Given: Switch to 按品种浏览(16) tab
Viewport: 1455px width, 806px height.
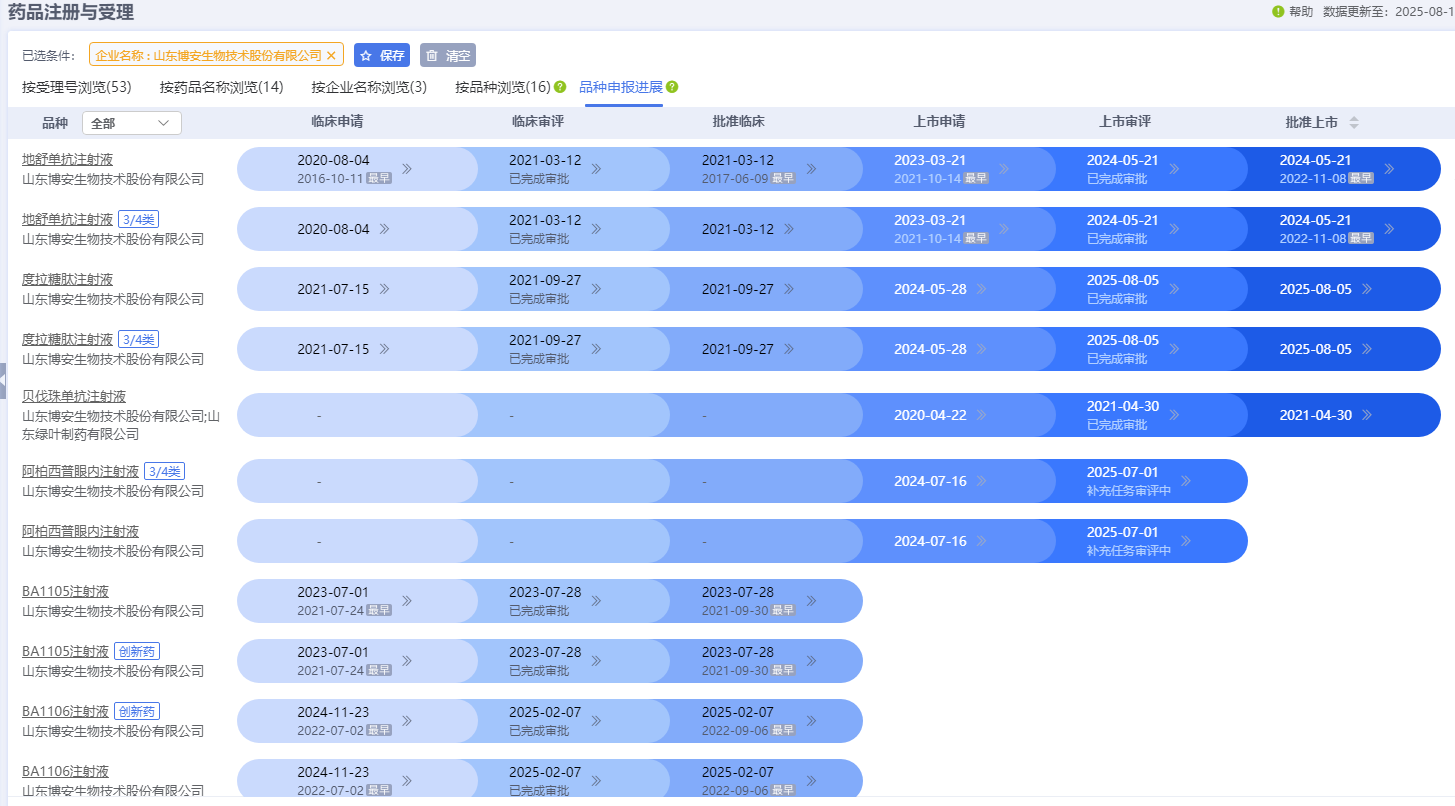Looking at the screenshot, I should [x=503, y=87].
